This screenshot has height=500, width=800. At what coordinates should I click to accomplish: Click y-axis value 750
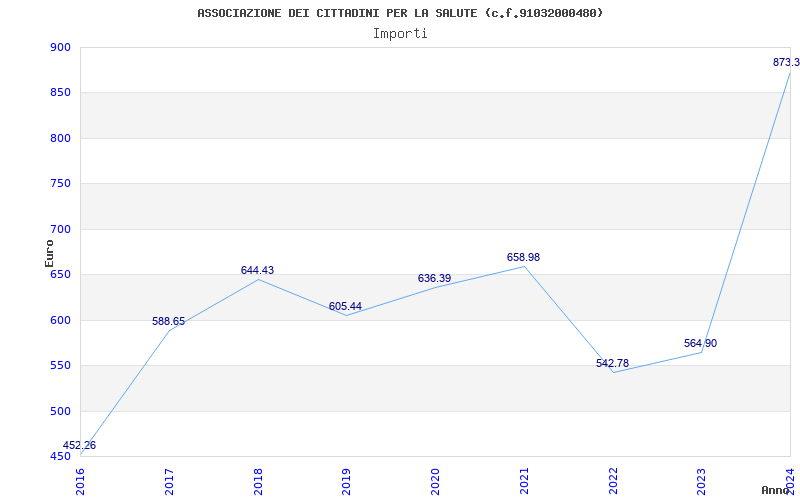pos(60,184)
